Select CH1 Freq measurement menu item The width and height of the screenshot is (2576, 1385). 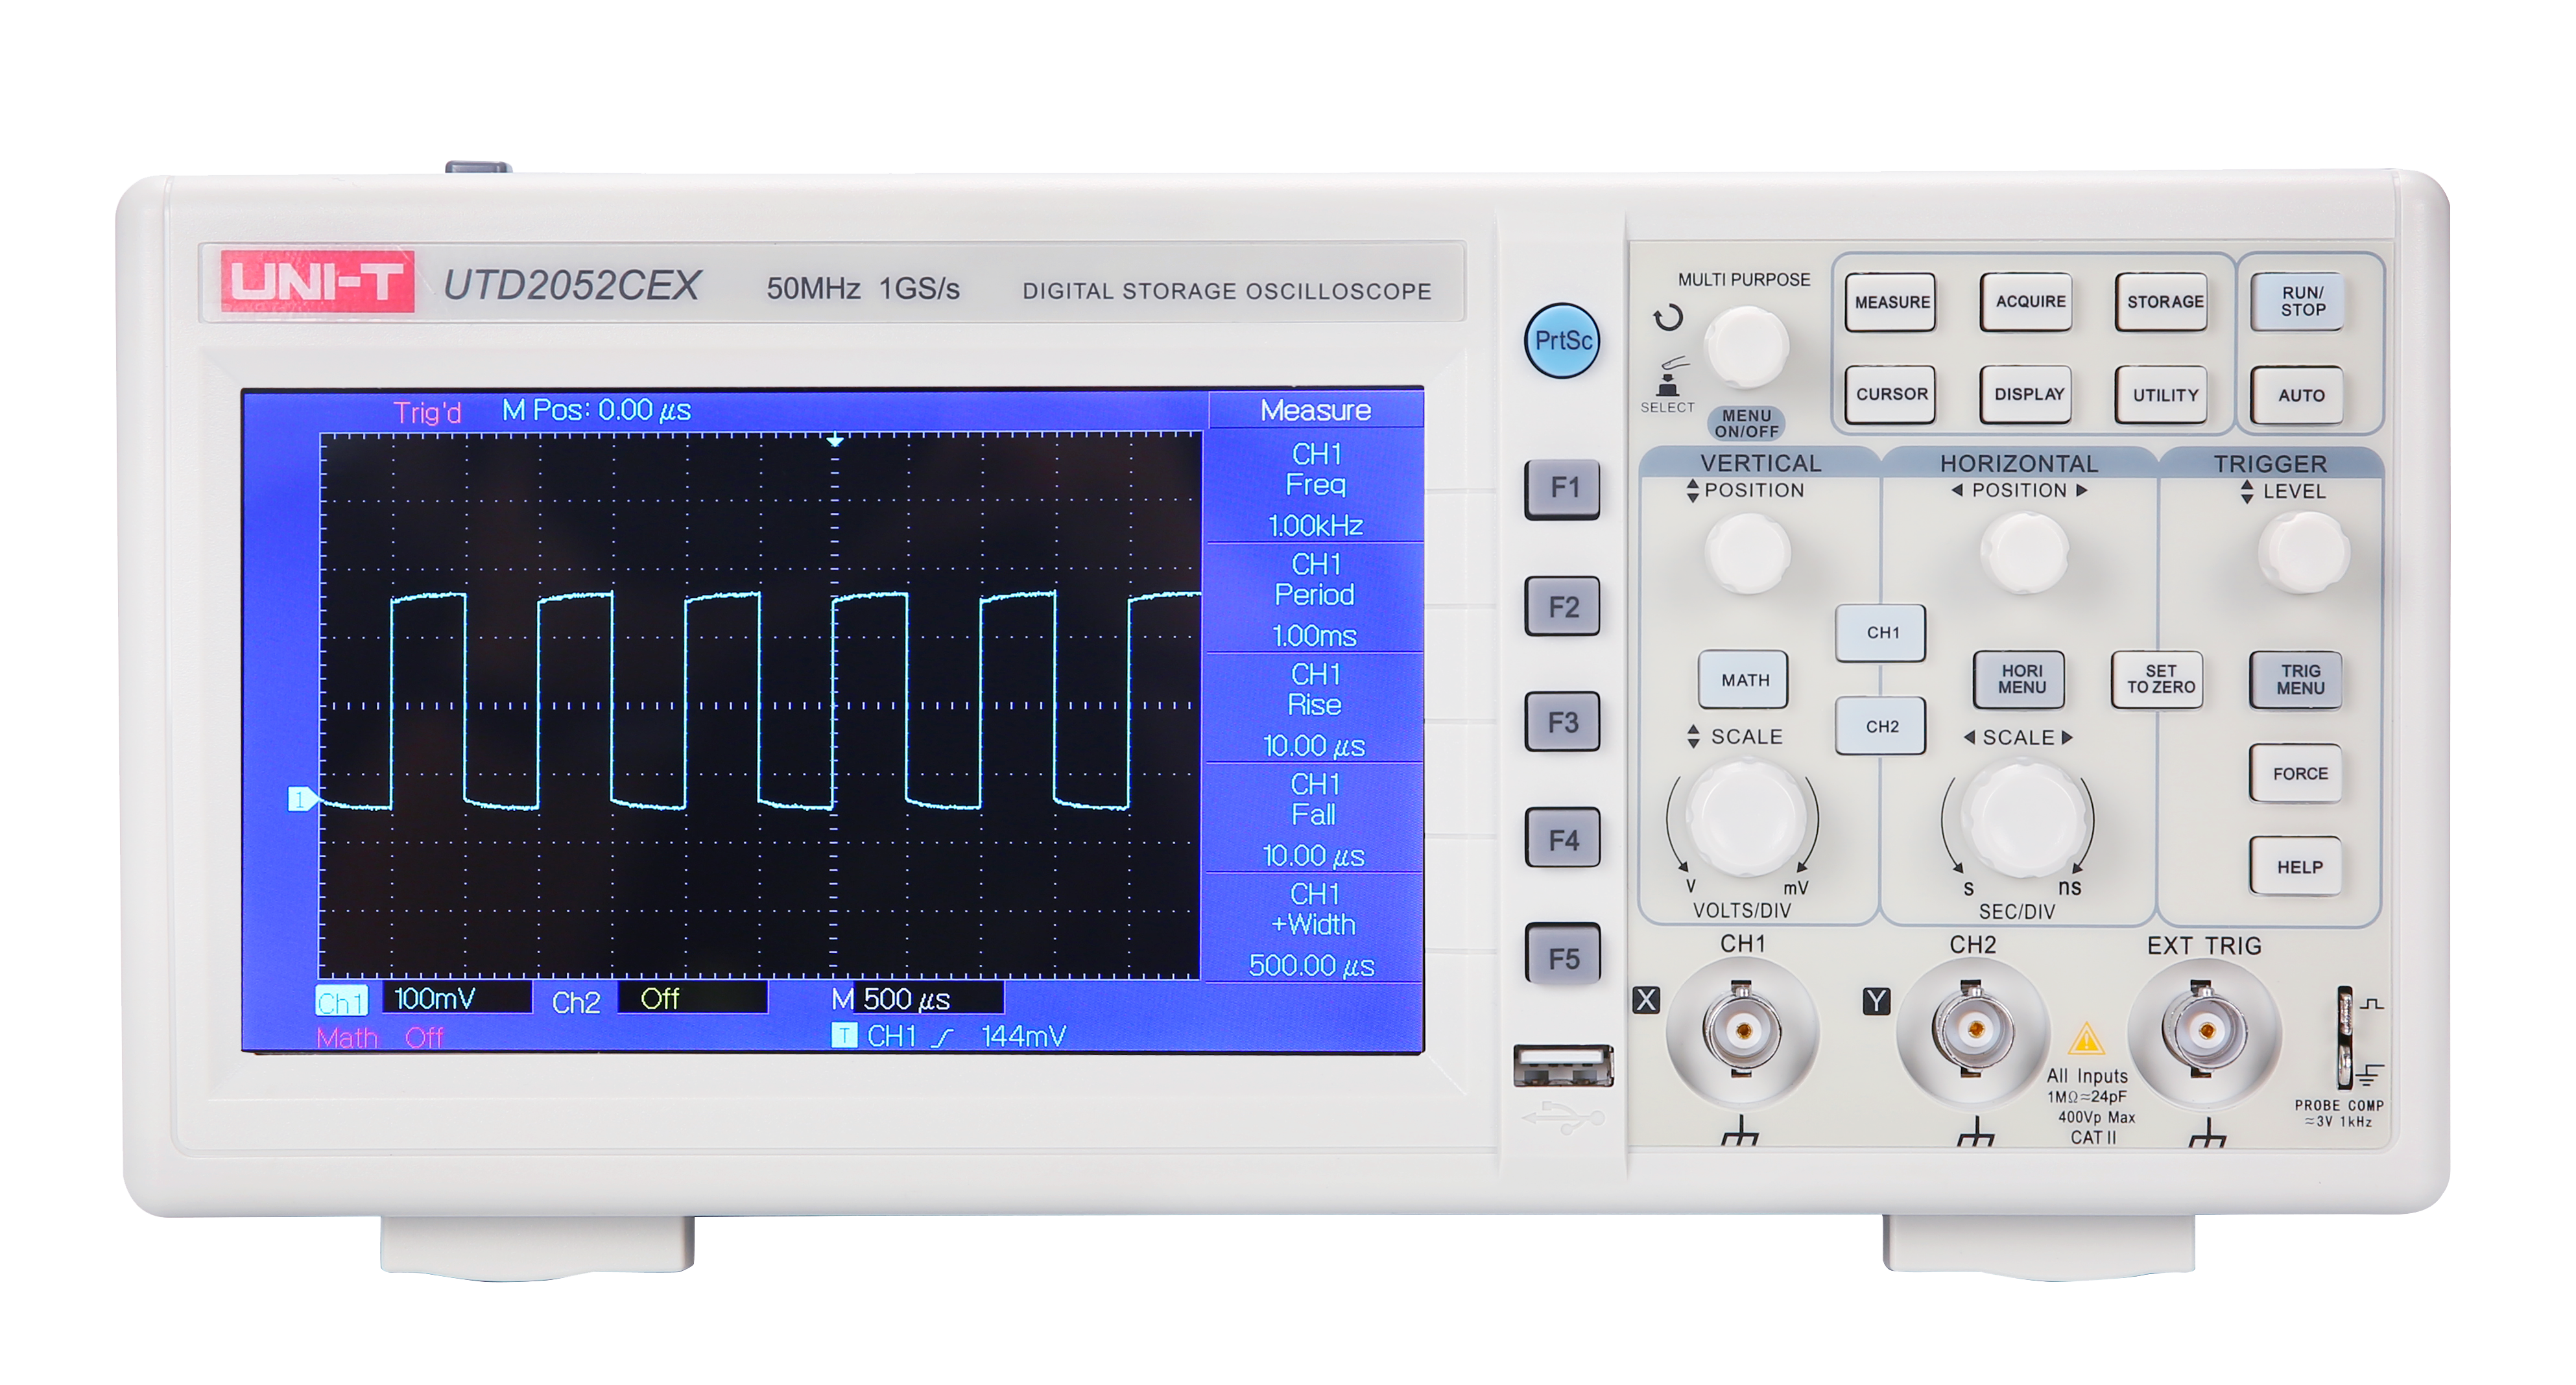coord(1315,488)
